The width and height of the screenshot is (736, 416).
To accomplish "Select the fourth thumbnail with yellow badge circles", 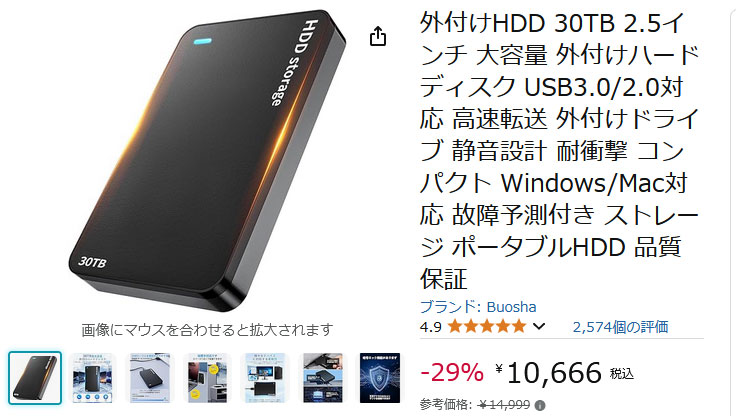I will point(207,378).
